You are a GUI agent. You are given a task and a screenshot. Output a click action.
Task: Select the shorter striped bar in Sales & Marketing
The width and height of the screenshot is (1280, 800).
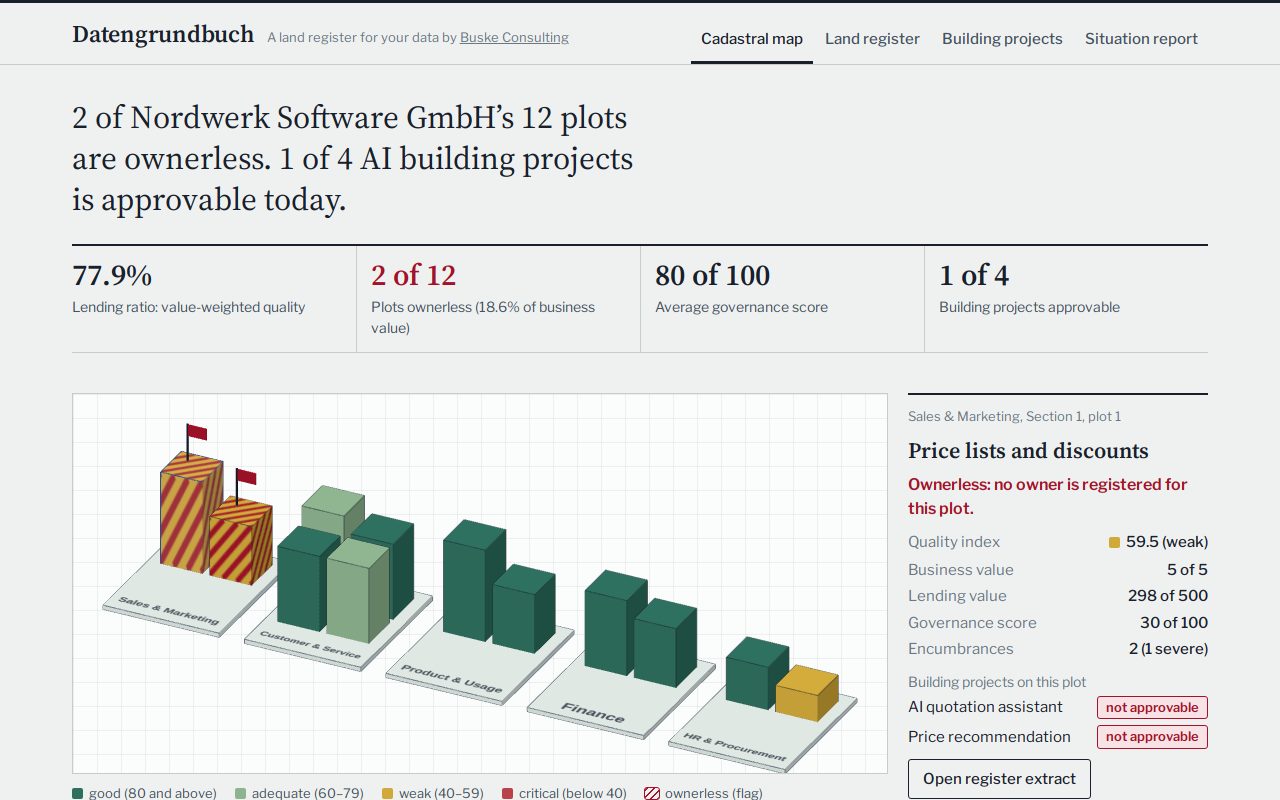[x=242, y=542]
